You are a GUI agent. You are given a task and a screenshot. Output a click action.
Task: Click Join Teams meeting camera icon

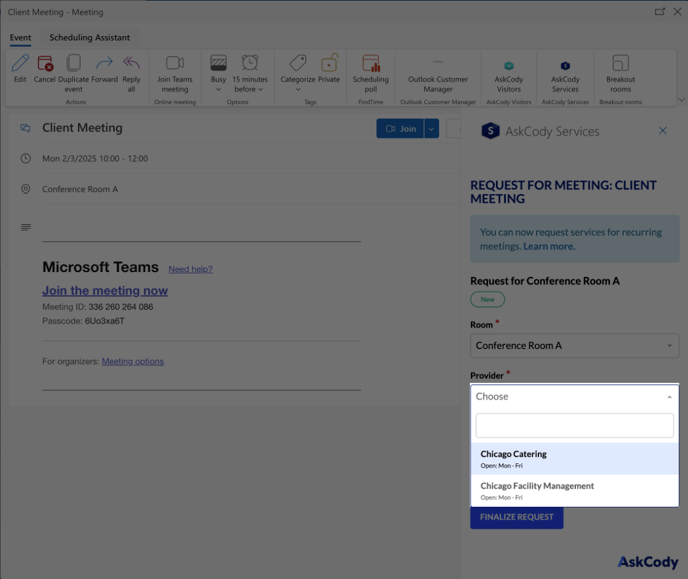point(175,63)
